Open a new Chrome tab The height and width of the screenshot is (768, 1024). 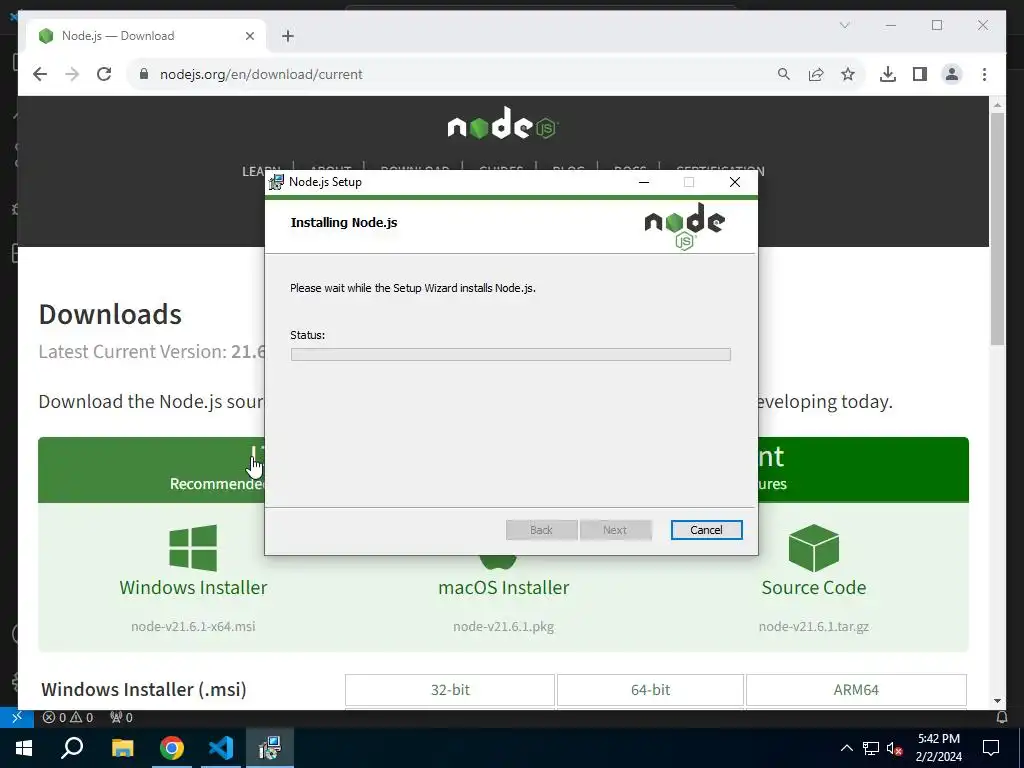(288, 36)
